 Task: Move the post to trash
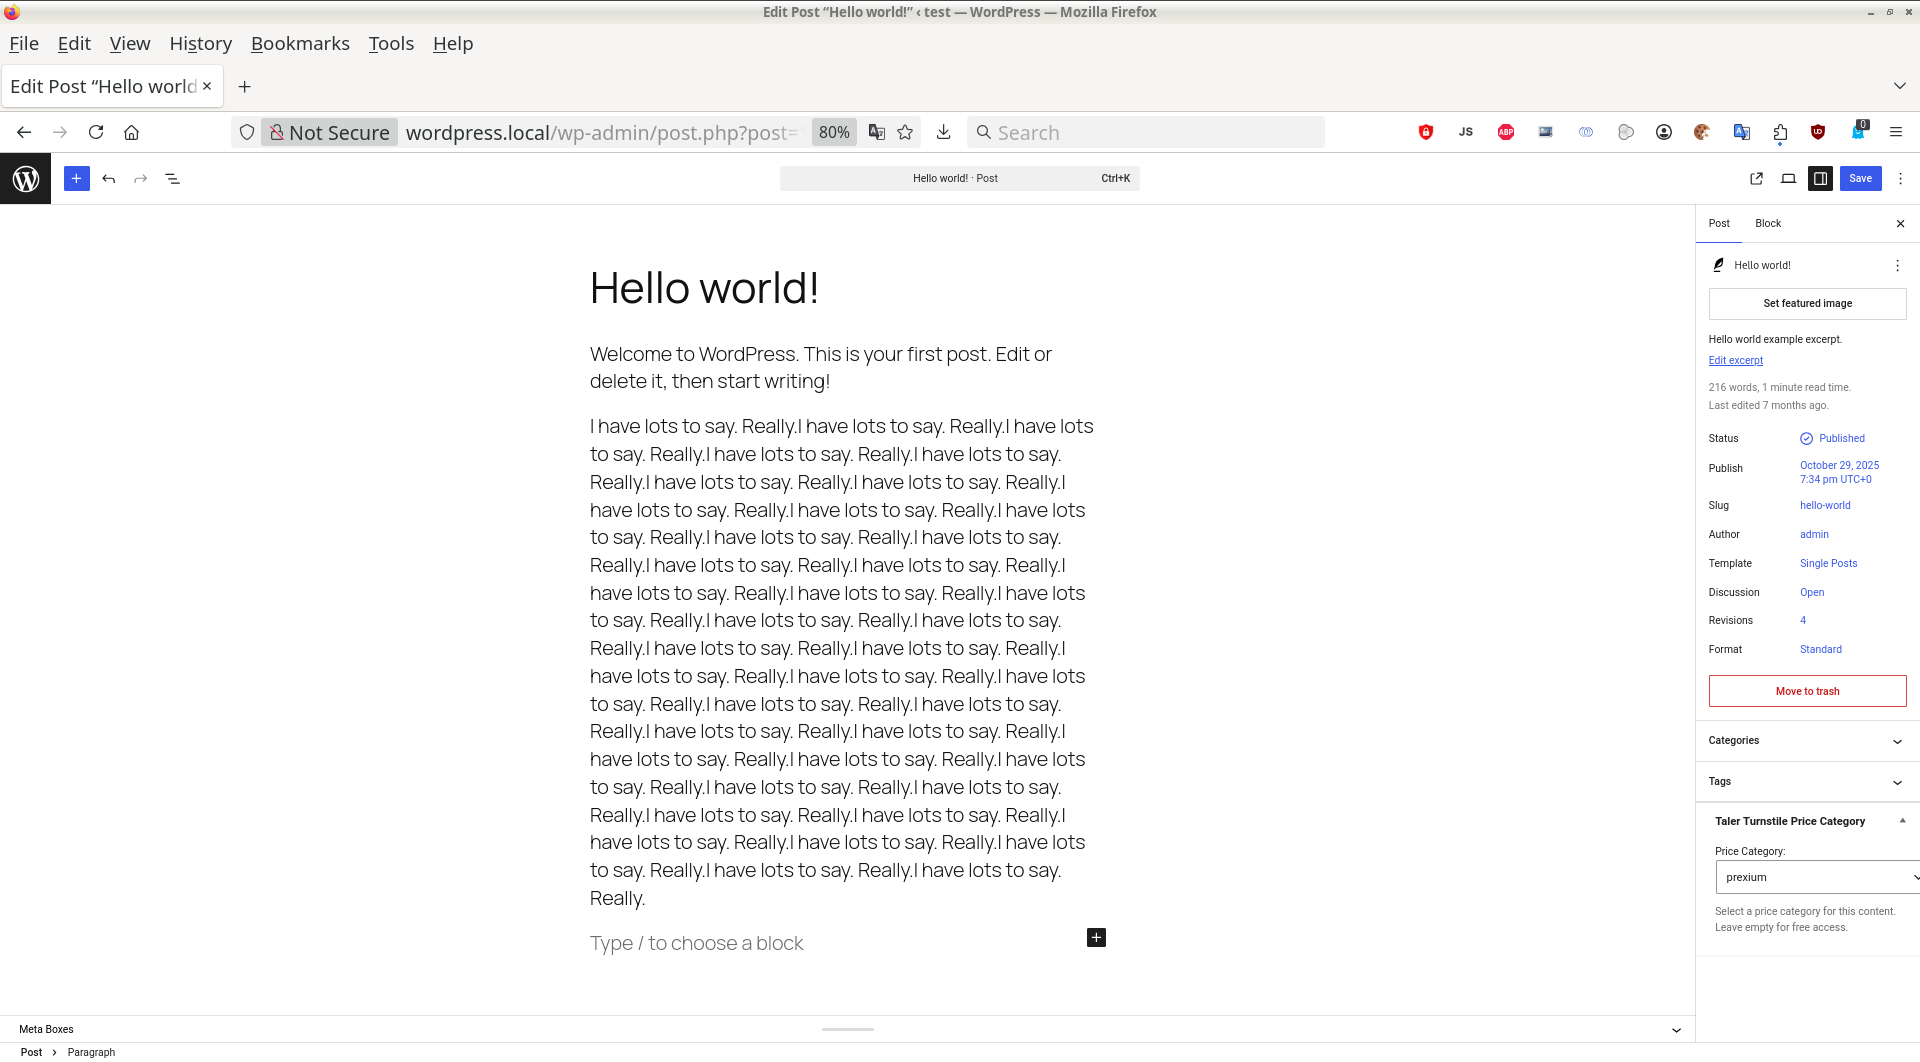[1808, 692]
